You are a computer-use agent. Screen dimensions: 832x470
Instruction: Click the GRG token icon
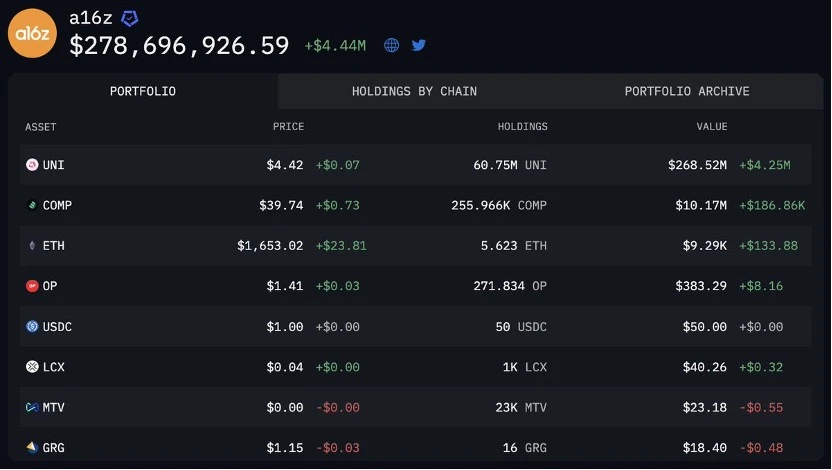[x=32, y=447]
